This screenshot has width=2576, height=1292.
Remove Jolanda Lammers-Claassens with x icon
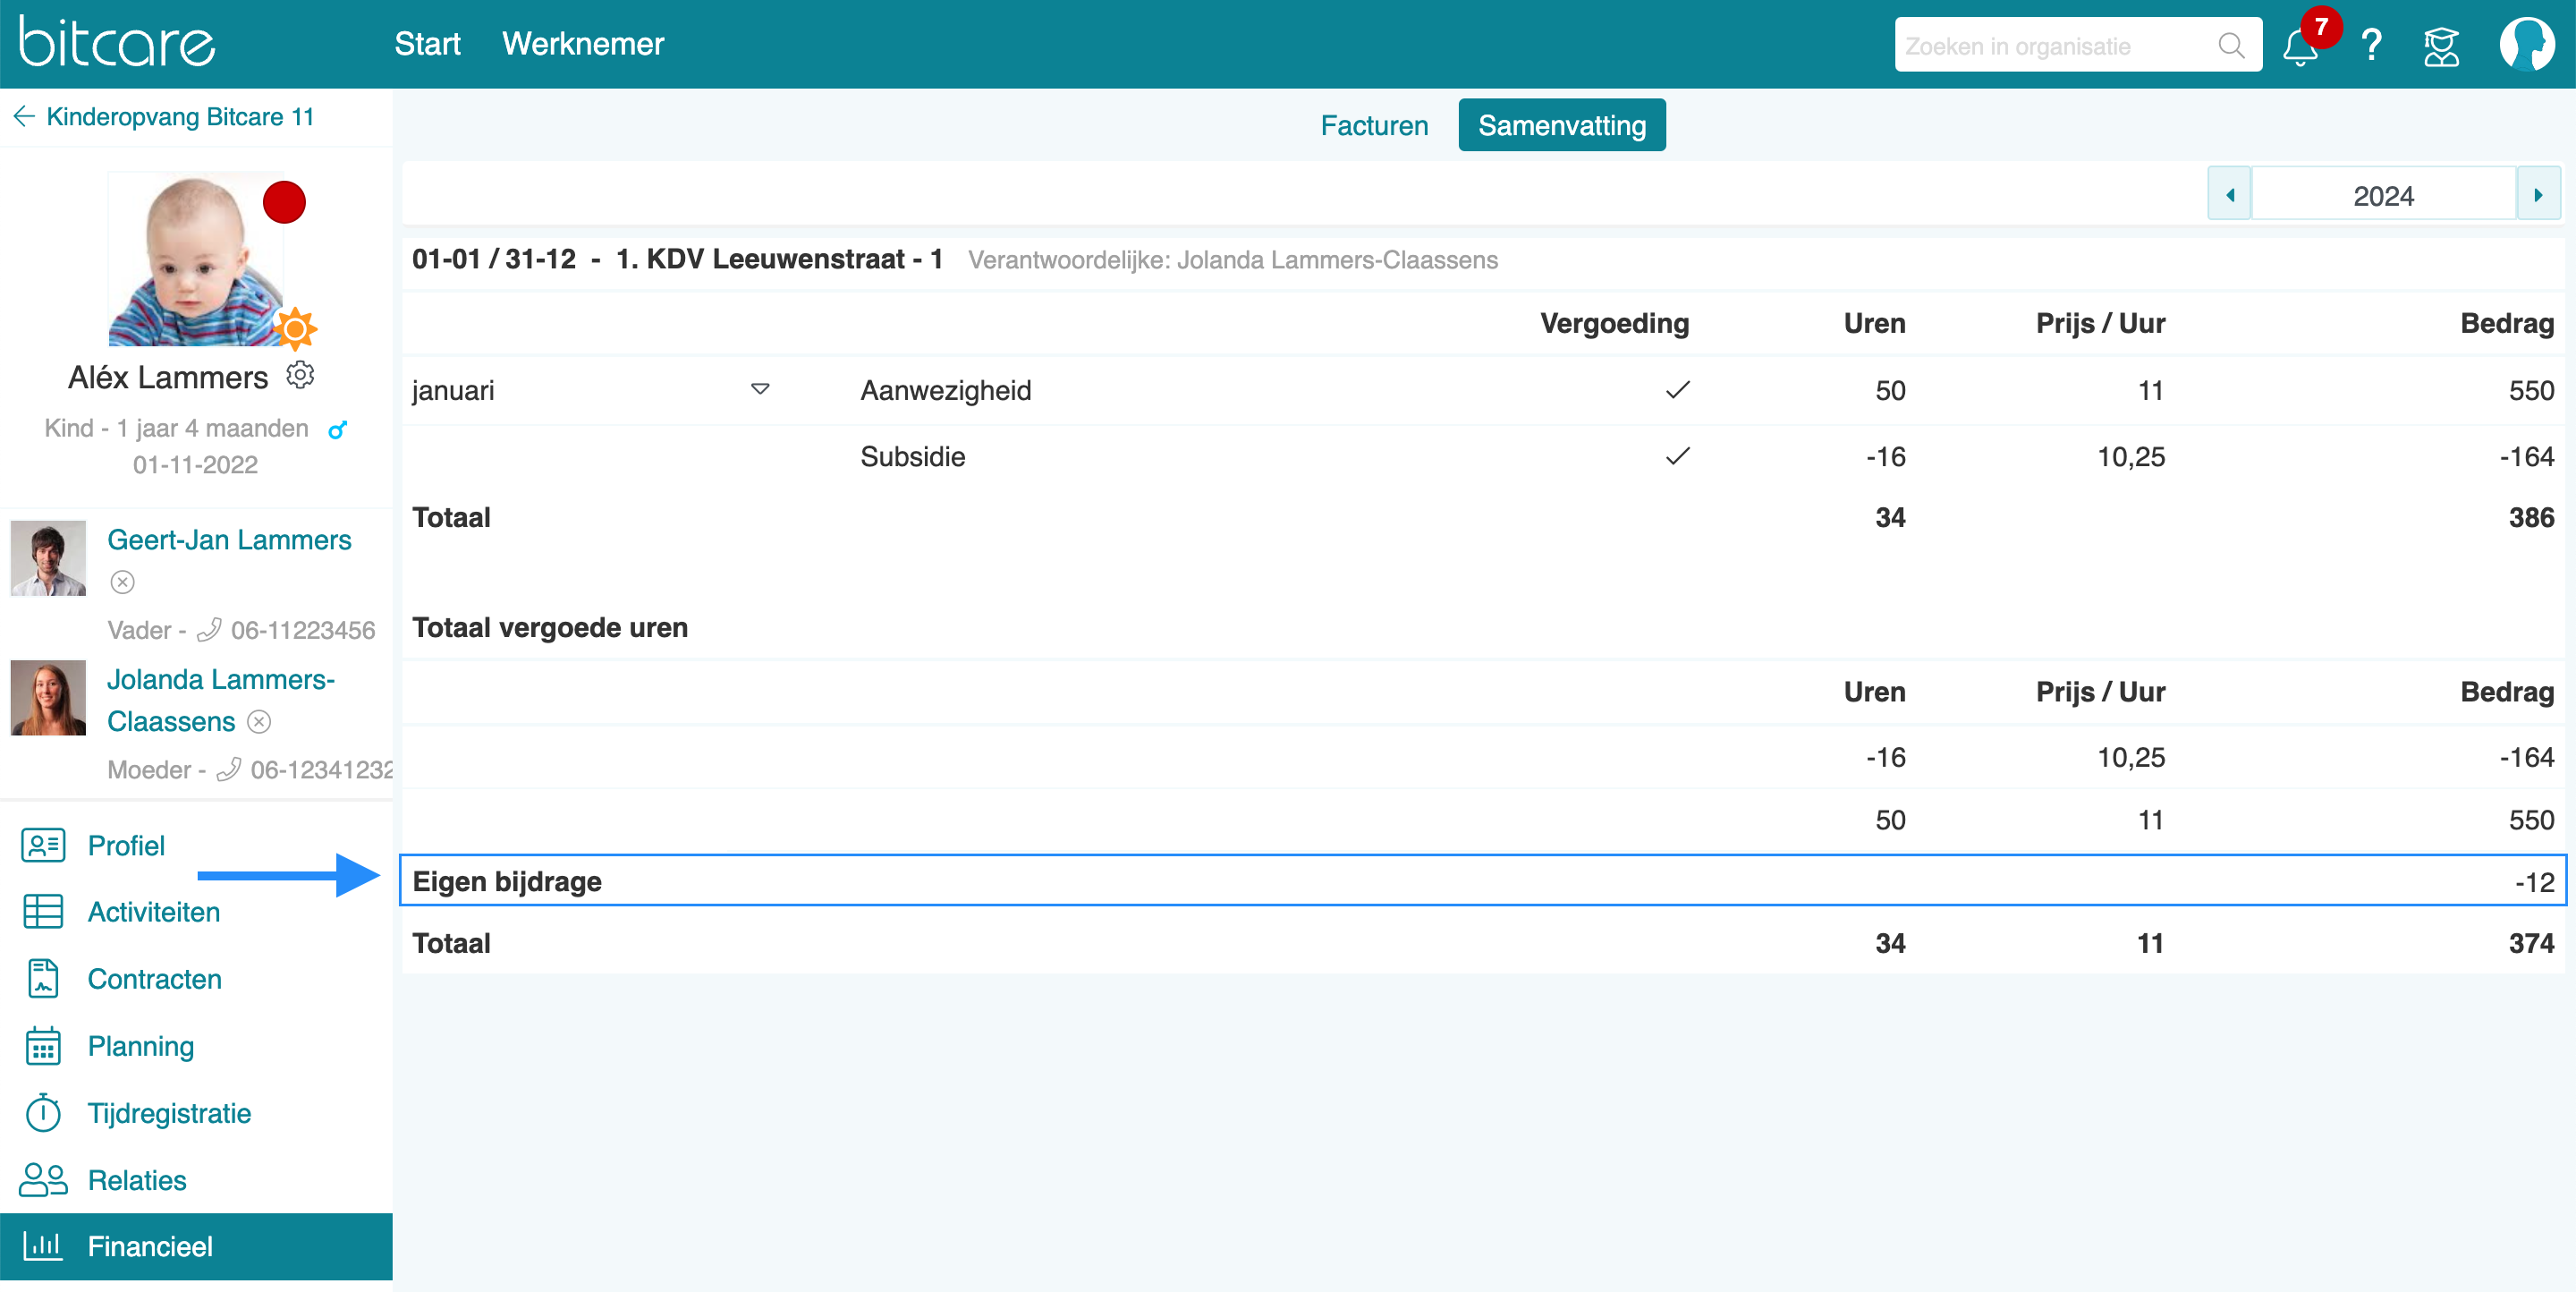(259, 722)
